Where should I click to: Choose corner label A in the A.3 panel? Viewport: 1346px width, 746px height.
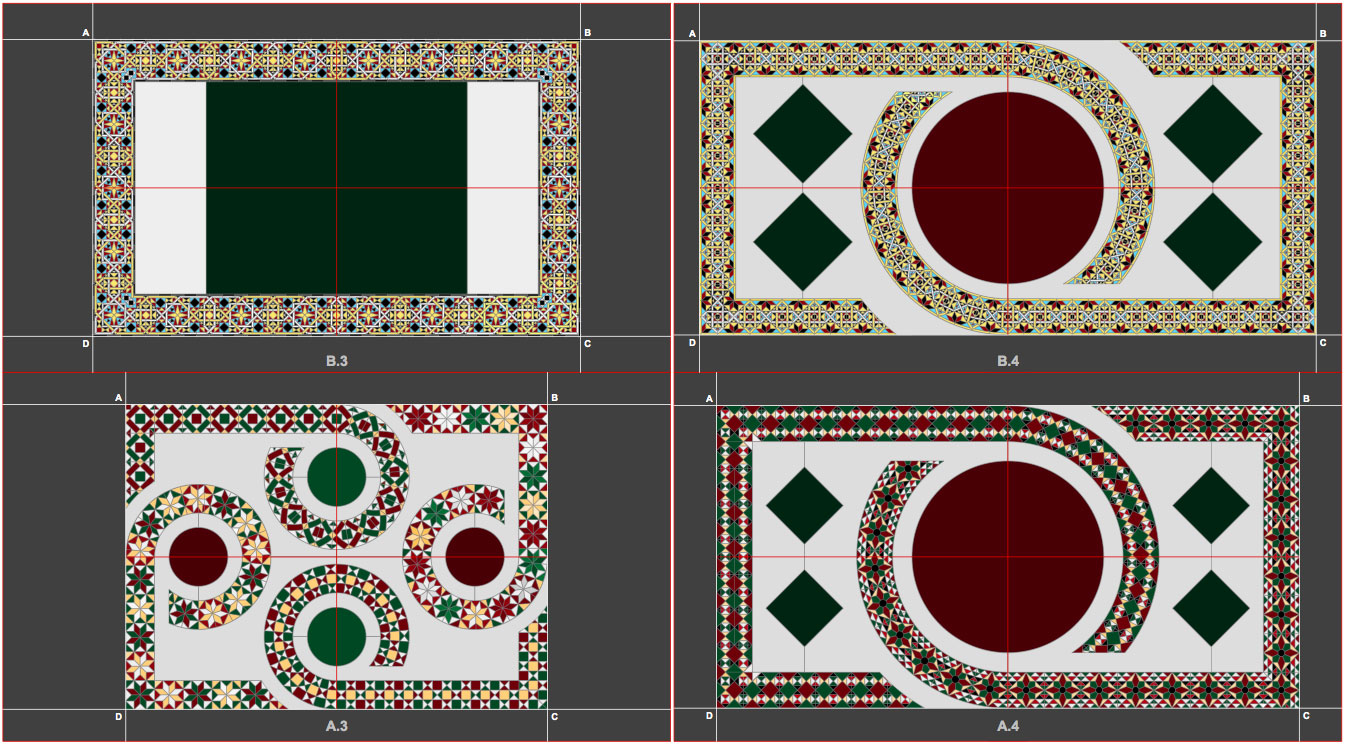coord(119,398)
